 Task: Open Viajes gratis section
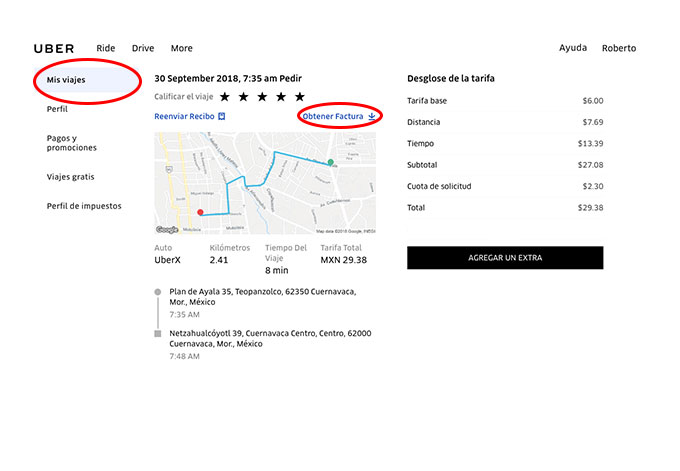[70, 177]
